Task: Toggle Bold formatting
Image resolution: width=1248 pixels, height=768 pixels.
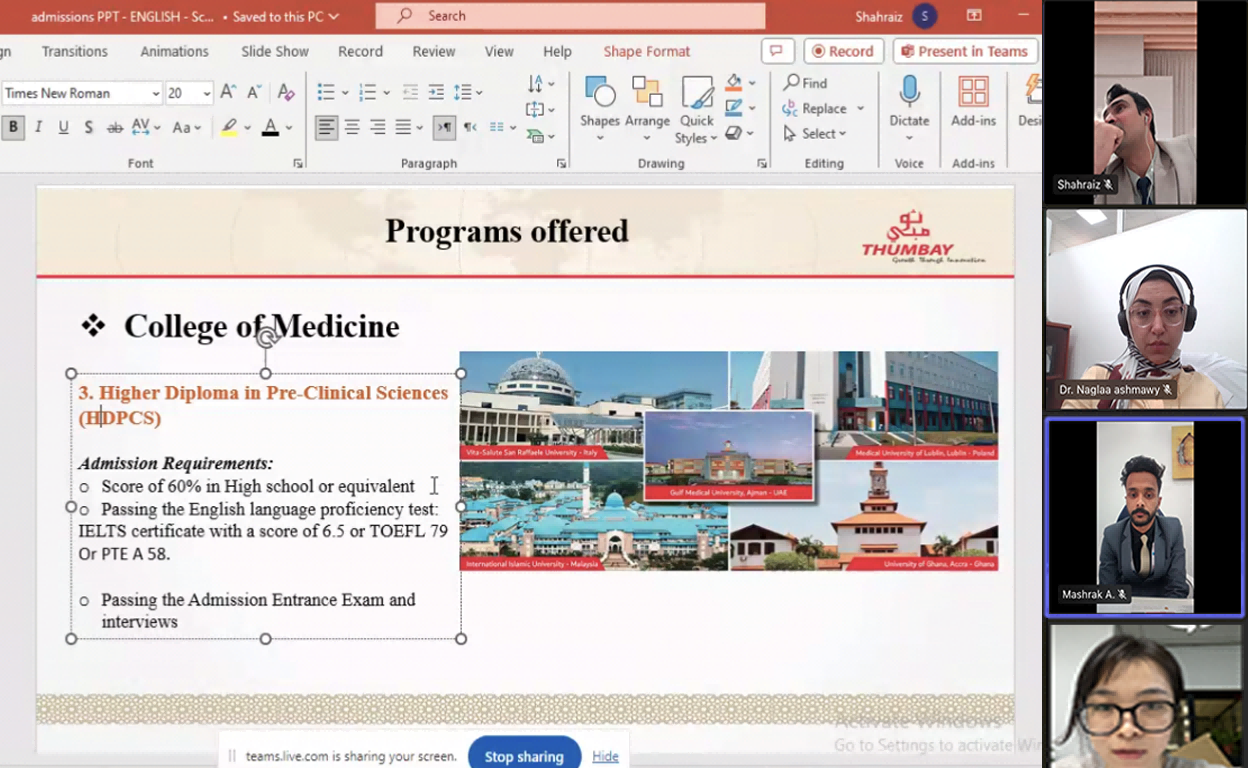Action: pyautogui.click(x=13, y=127)
